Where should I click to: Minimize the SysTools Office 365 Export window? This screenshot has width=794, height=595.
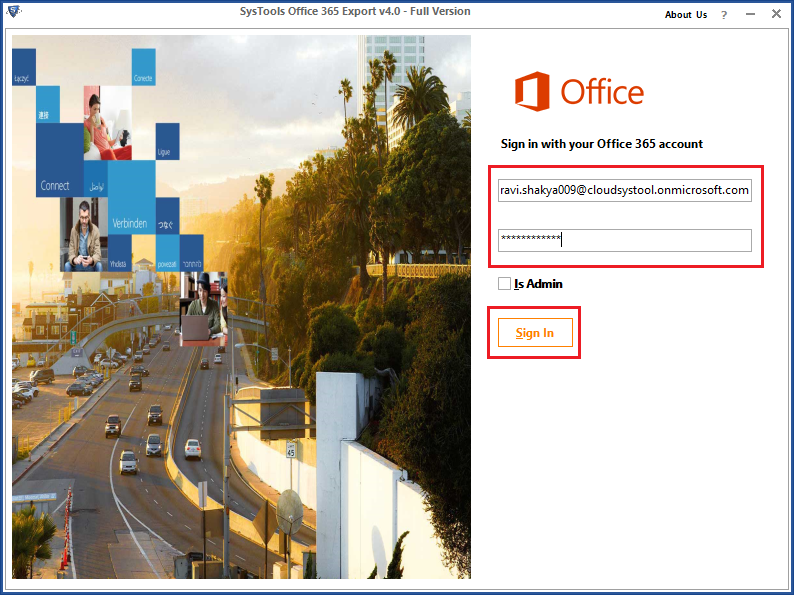pyautogui.click(x=750, y=14)
